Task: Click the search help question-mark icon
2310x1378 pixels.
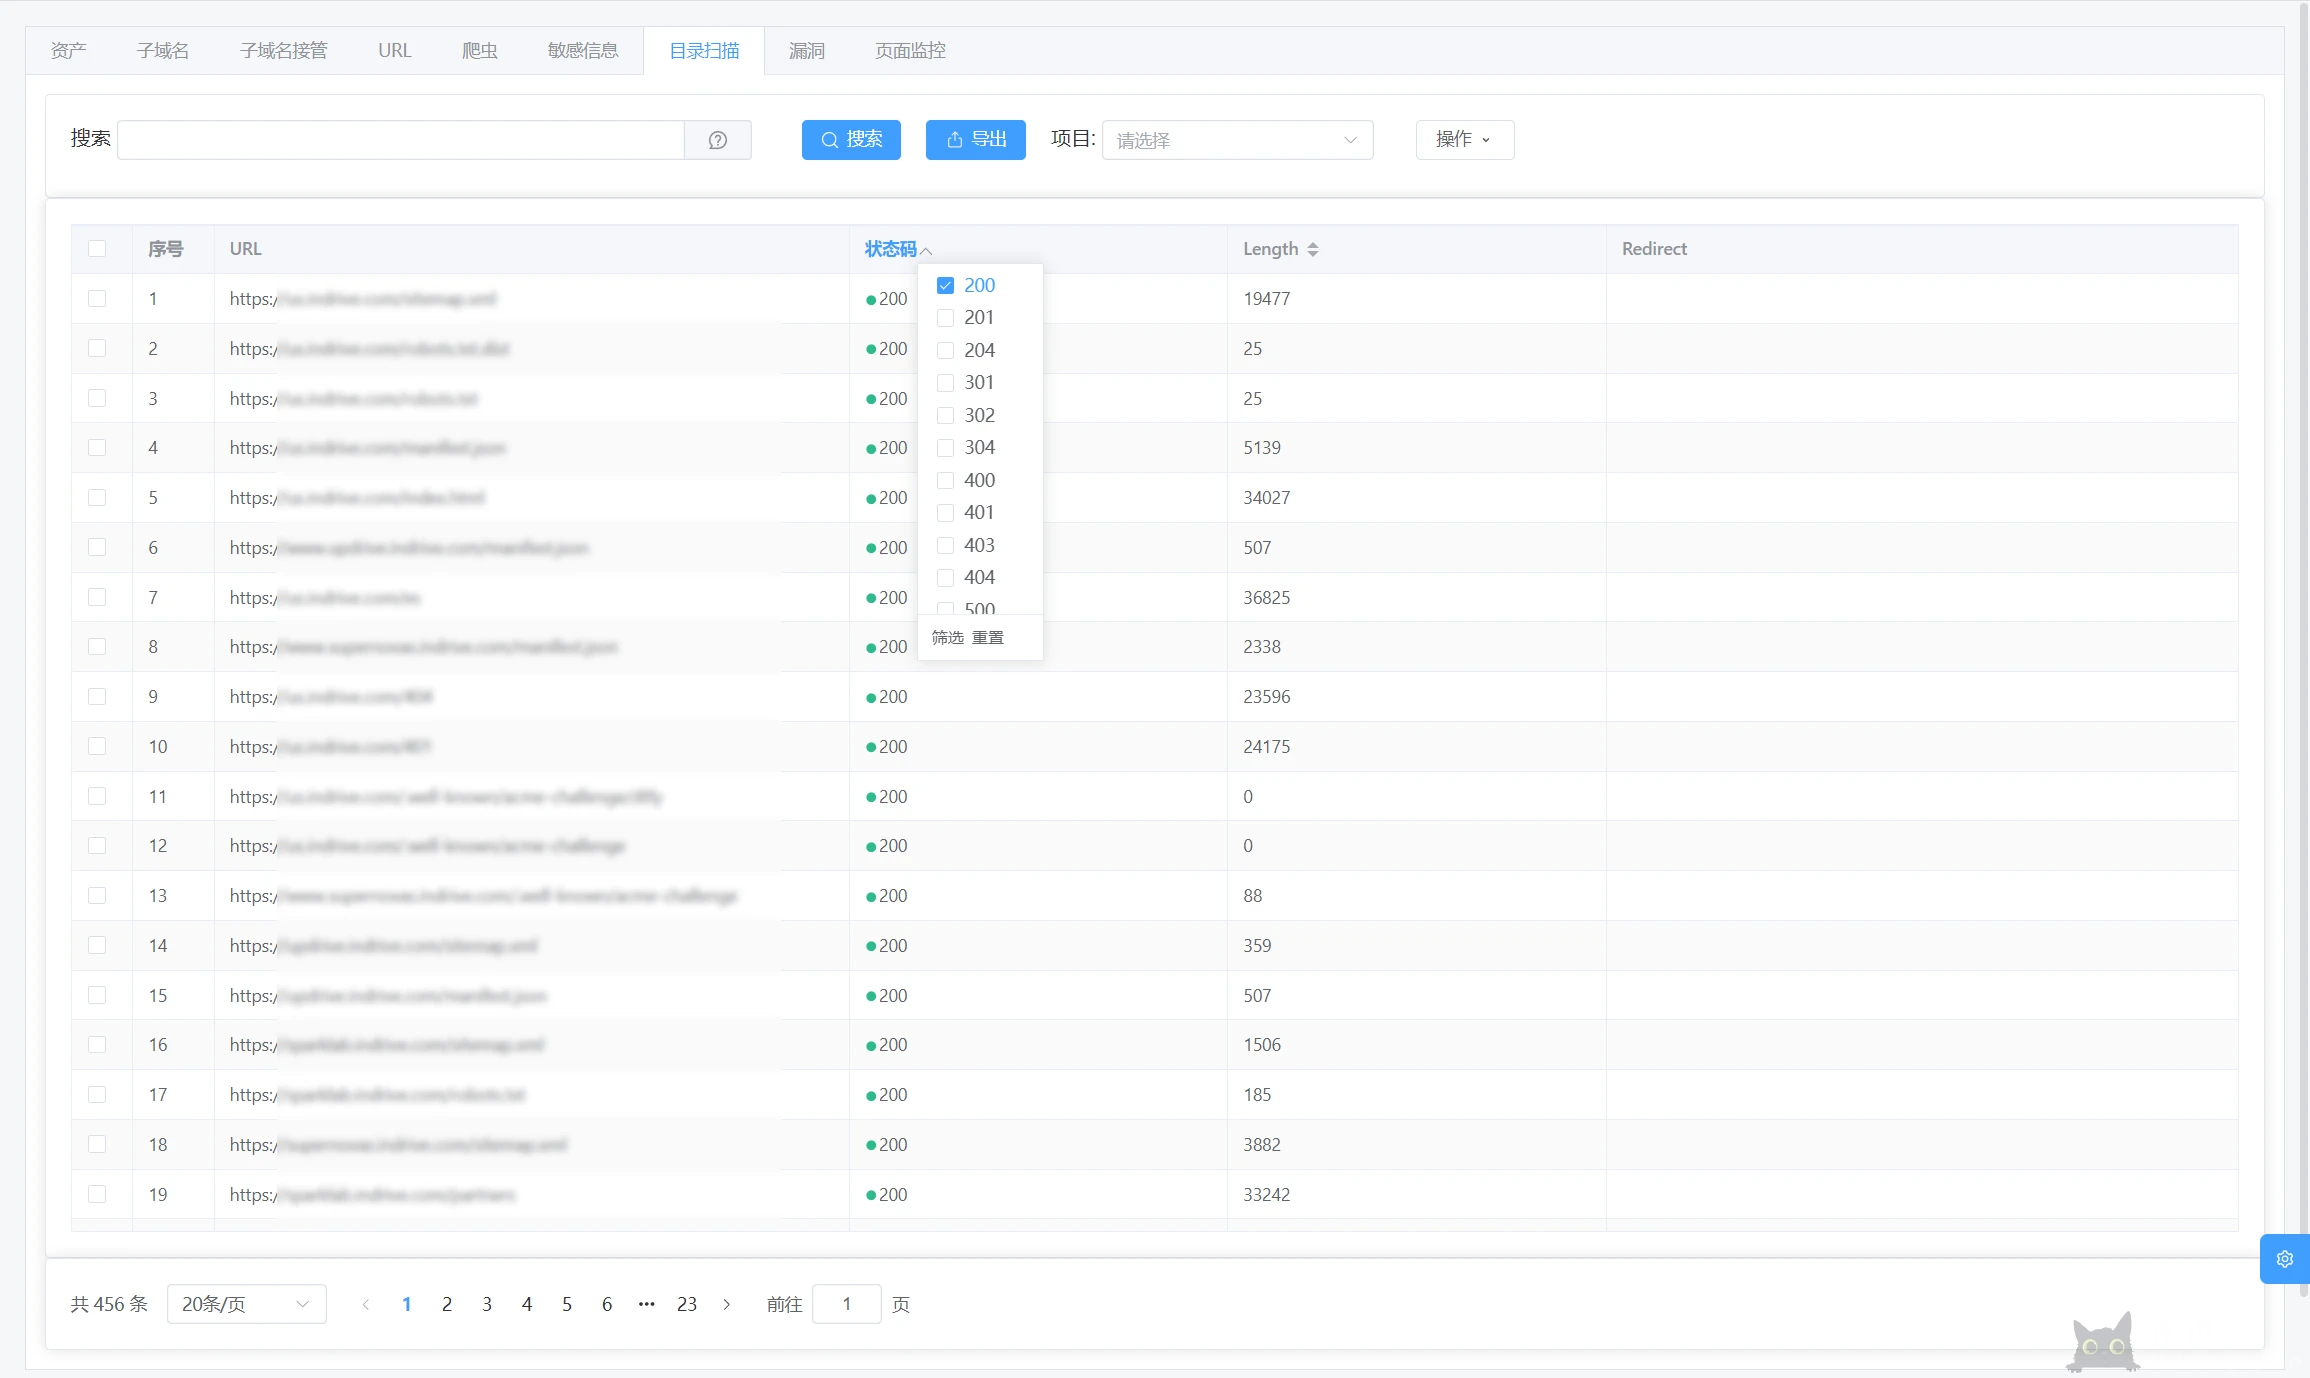Action: tap(717, 140)
